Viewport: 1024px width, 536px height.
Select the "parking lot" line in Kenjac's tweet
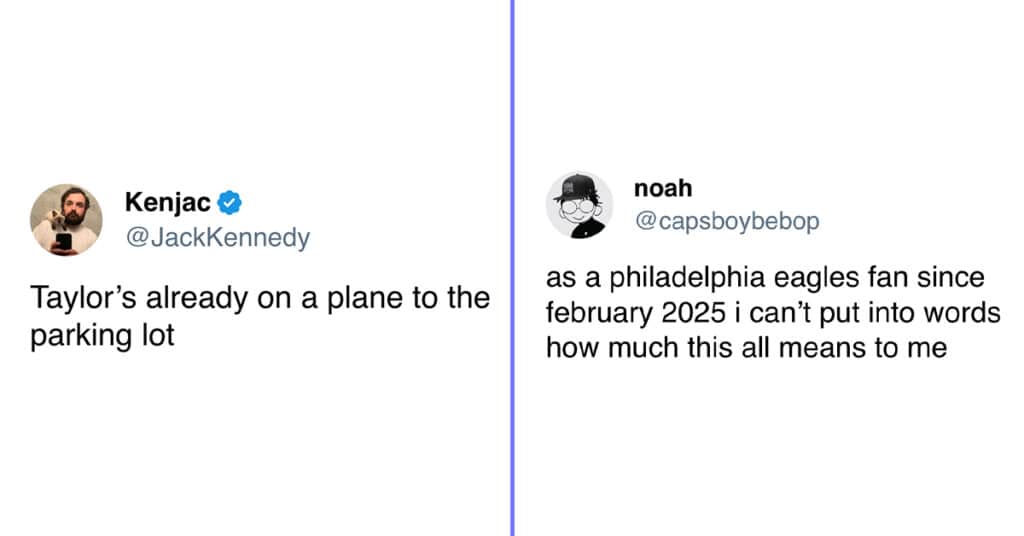tap(103, 336)
